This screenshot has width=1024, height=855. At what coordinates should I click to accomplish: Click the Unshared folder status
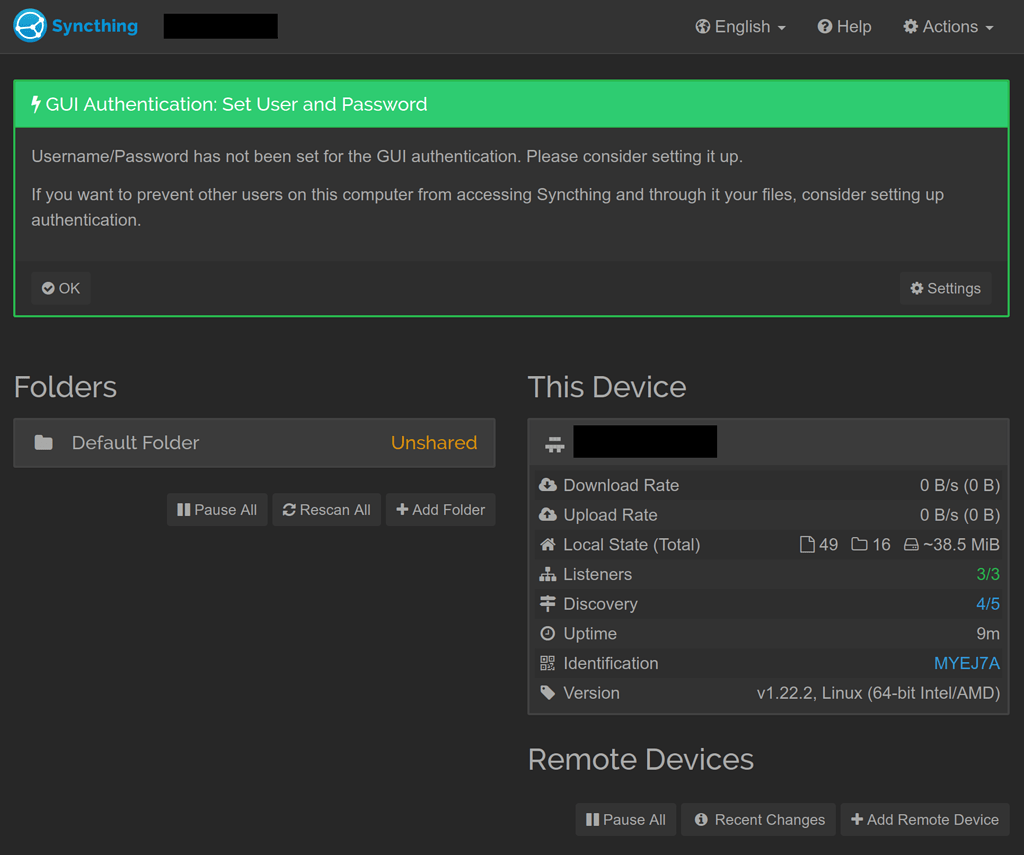pyautogui.click(x=434, y=443)
